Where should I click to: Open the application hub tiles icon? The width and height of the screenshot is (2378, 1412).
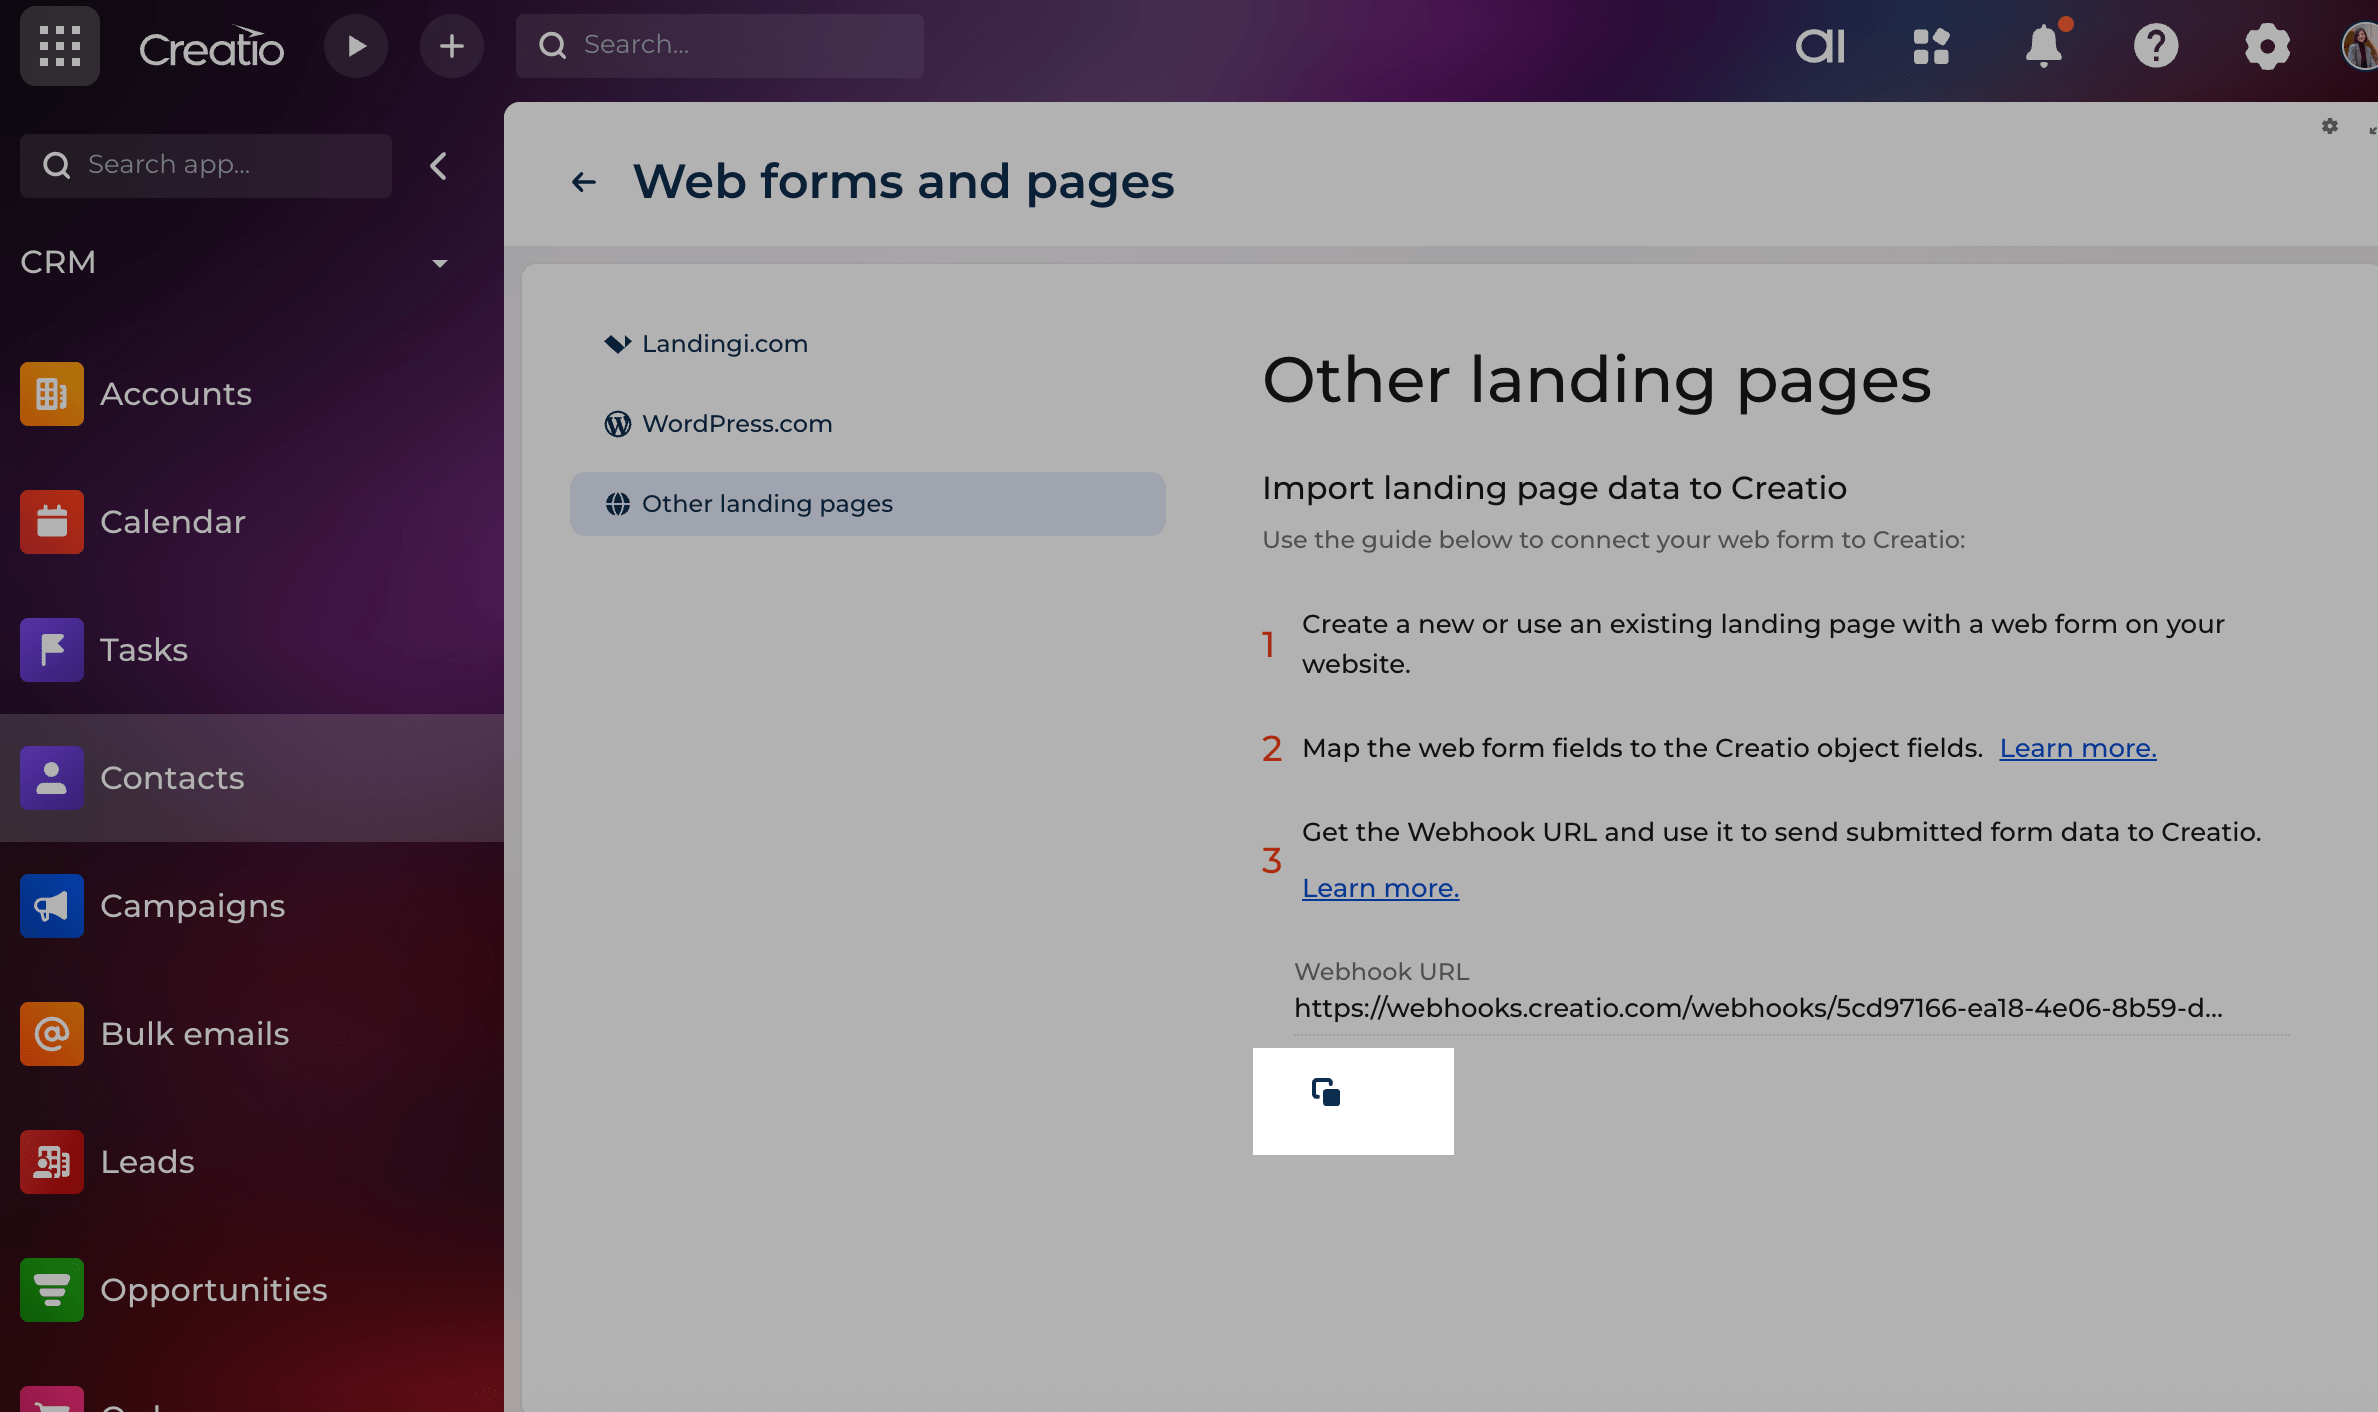point(1931,46)
